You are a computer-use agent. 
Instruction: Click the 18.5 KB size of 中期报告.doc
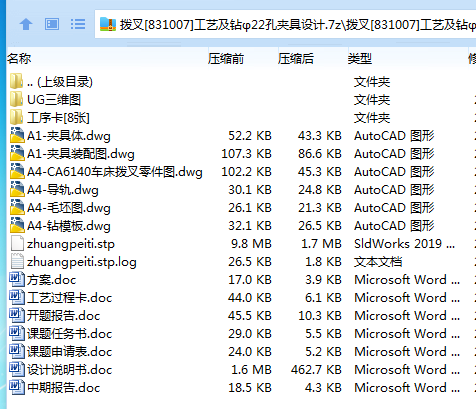point(250,388)
